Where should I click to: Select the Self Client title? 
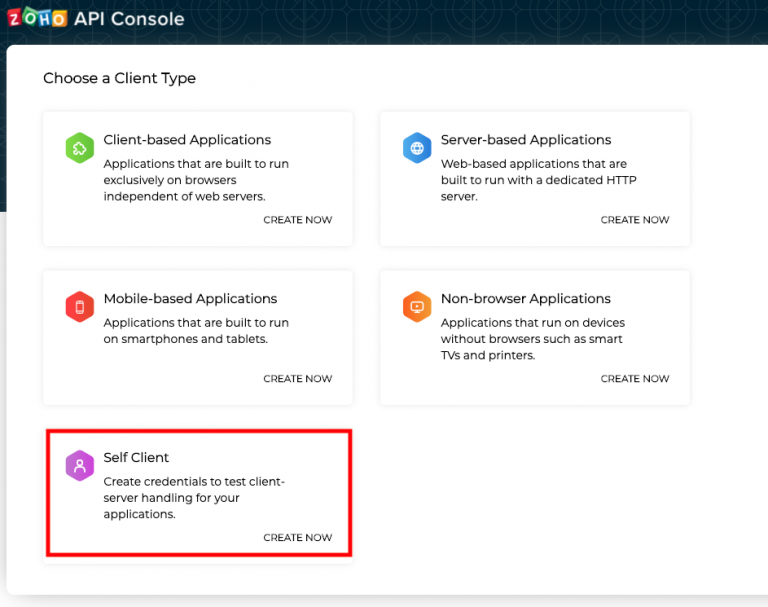pyautogui.click(x=136, y=457)
